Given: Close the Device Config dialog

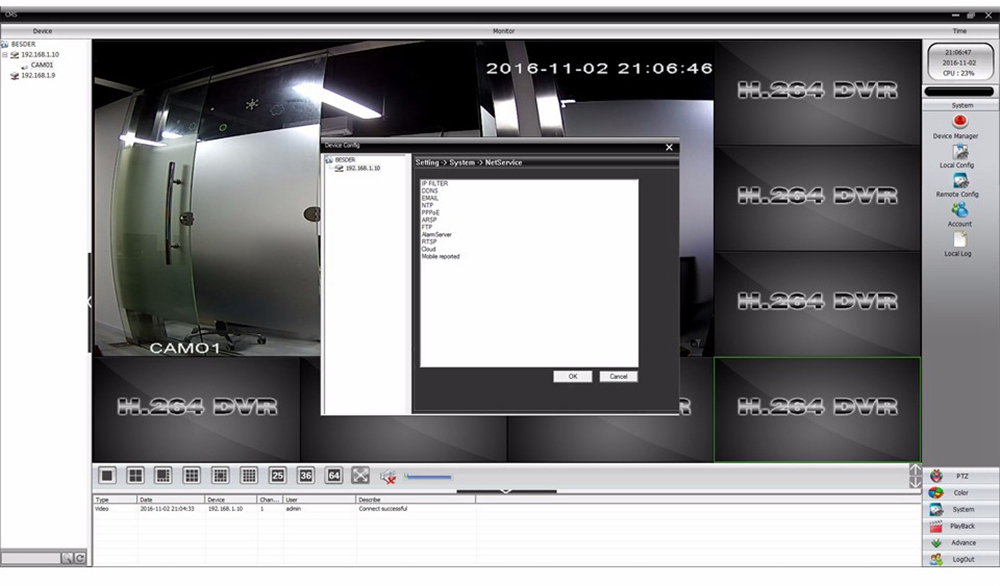Looking at the screenshot, I should click(x=669, y=147).
